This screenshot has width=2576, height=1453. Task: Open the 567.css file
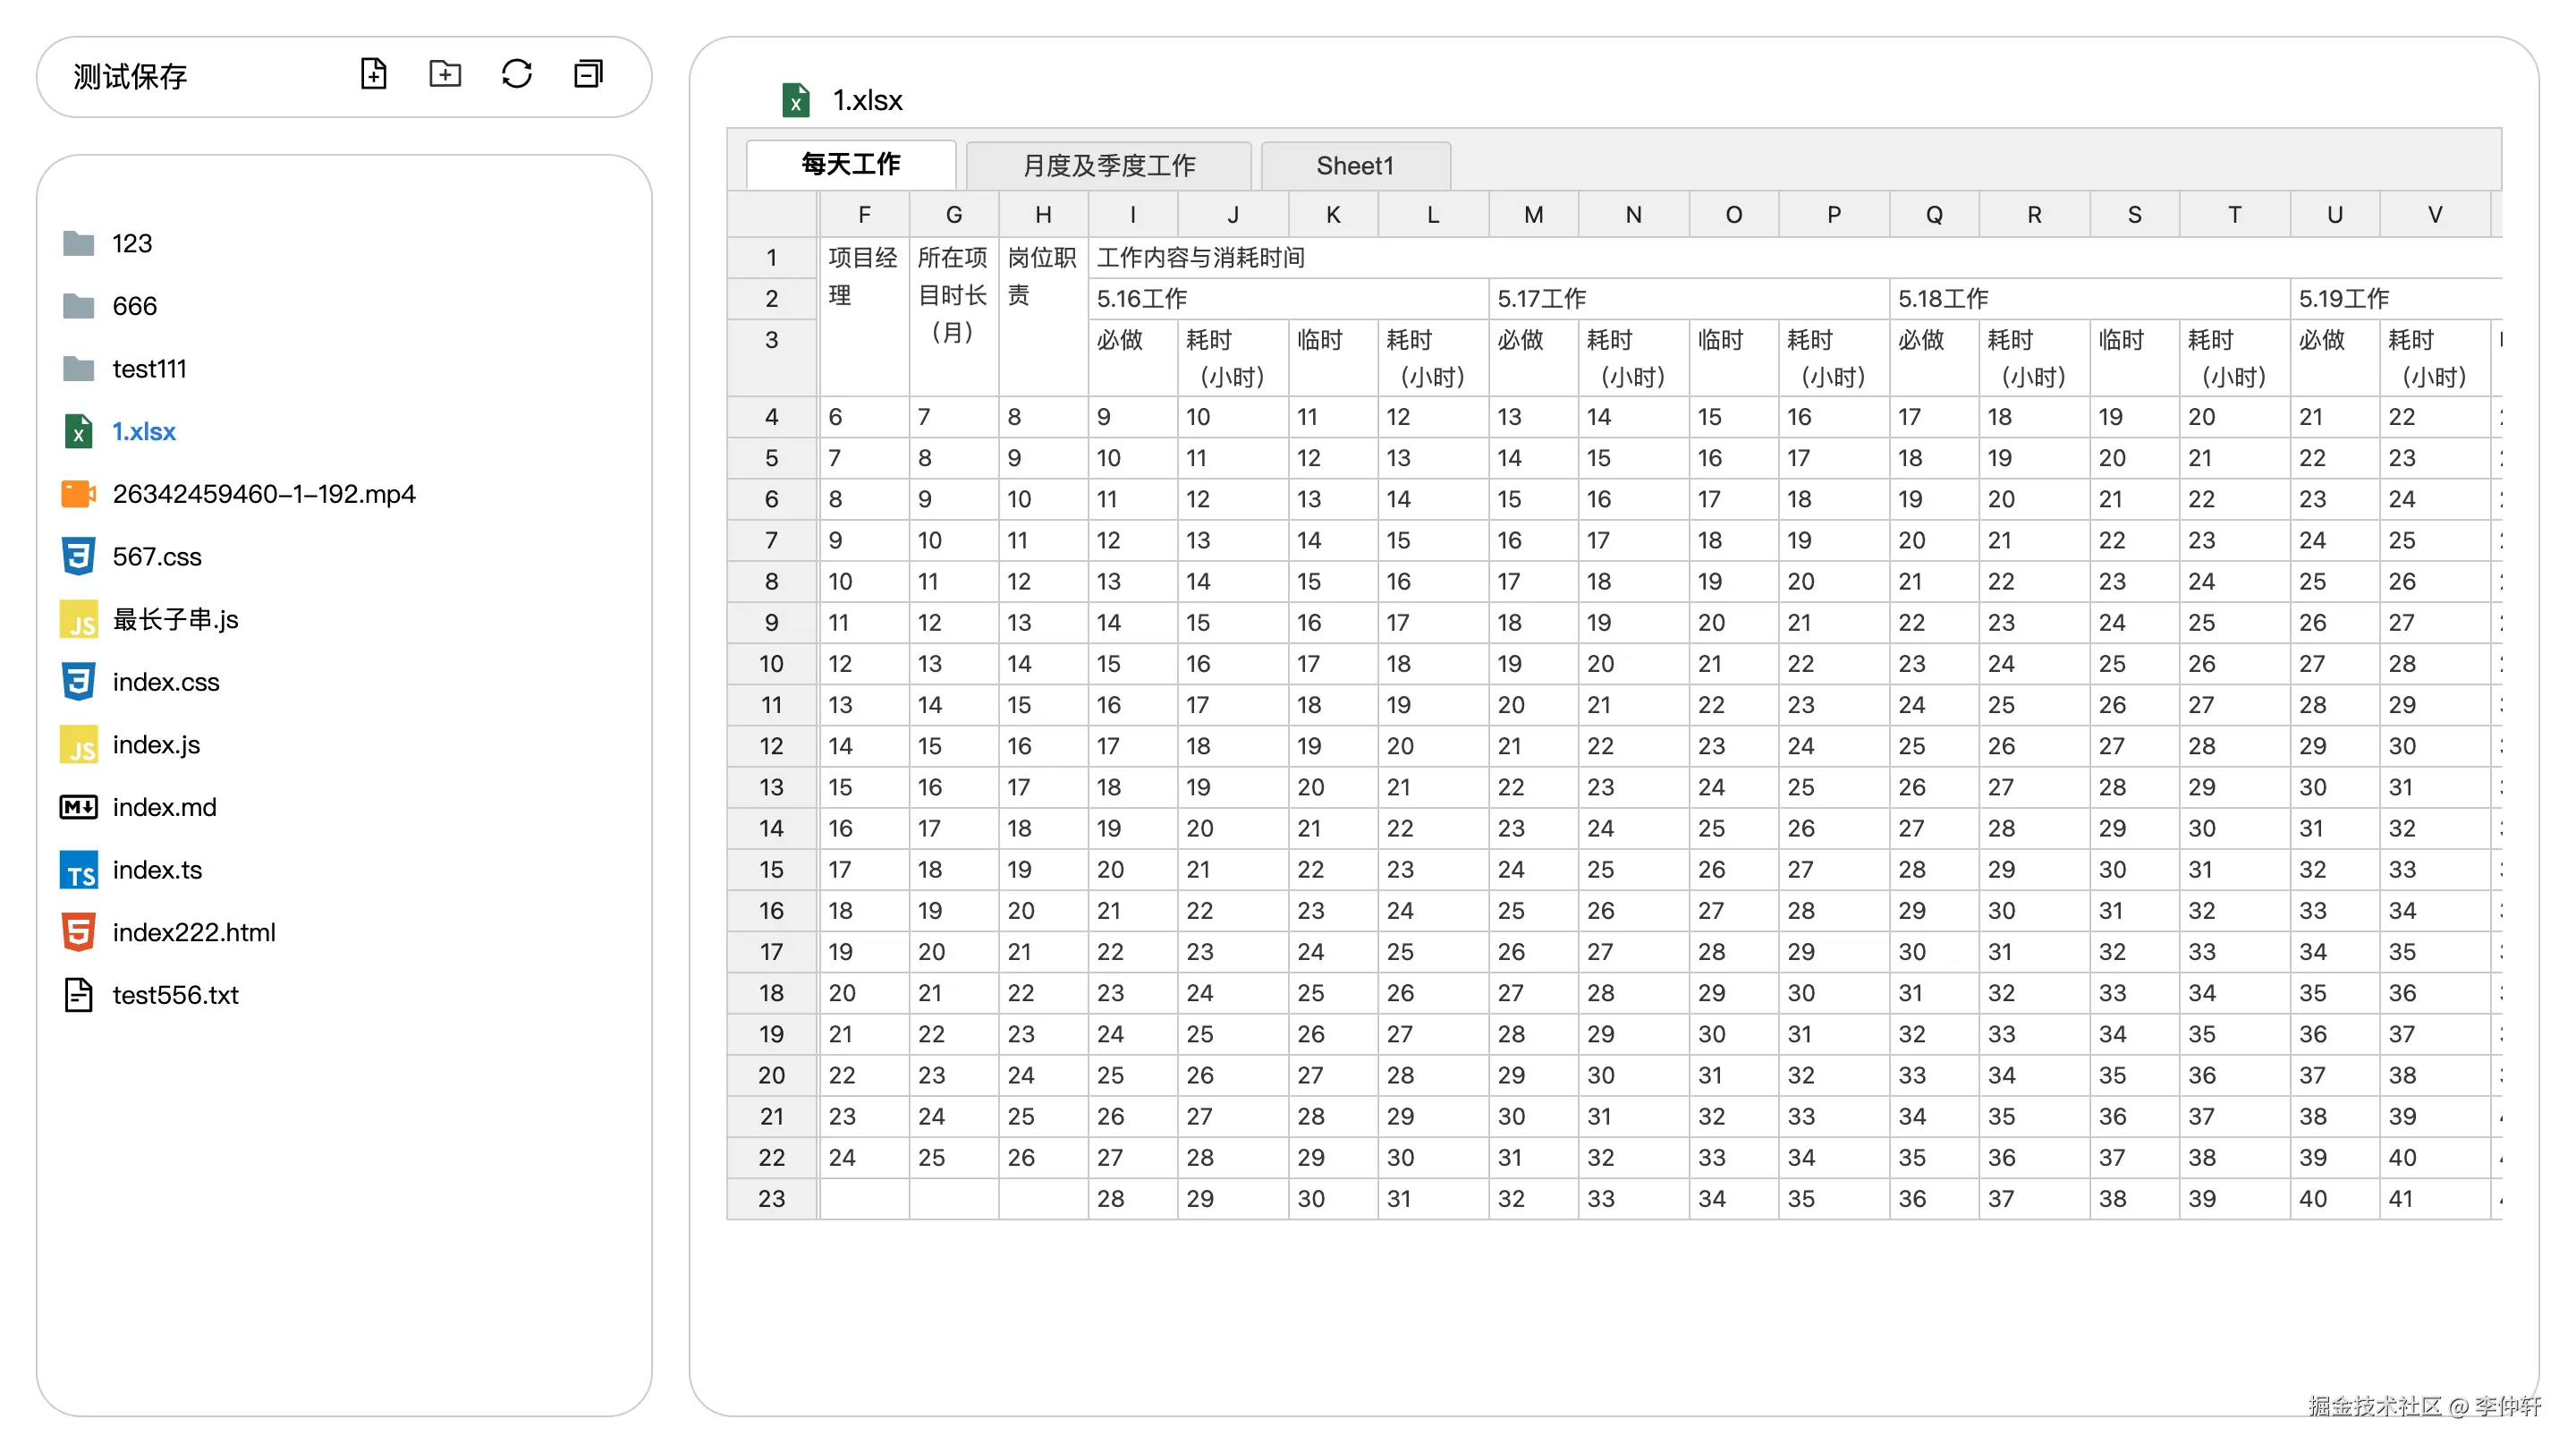156,557
